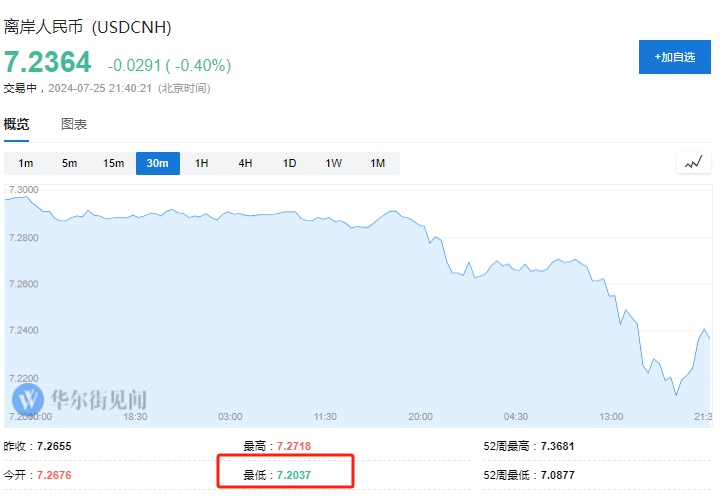
Task: Choose the 15m timeframe
Action: [x=114, y=163]
